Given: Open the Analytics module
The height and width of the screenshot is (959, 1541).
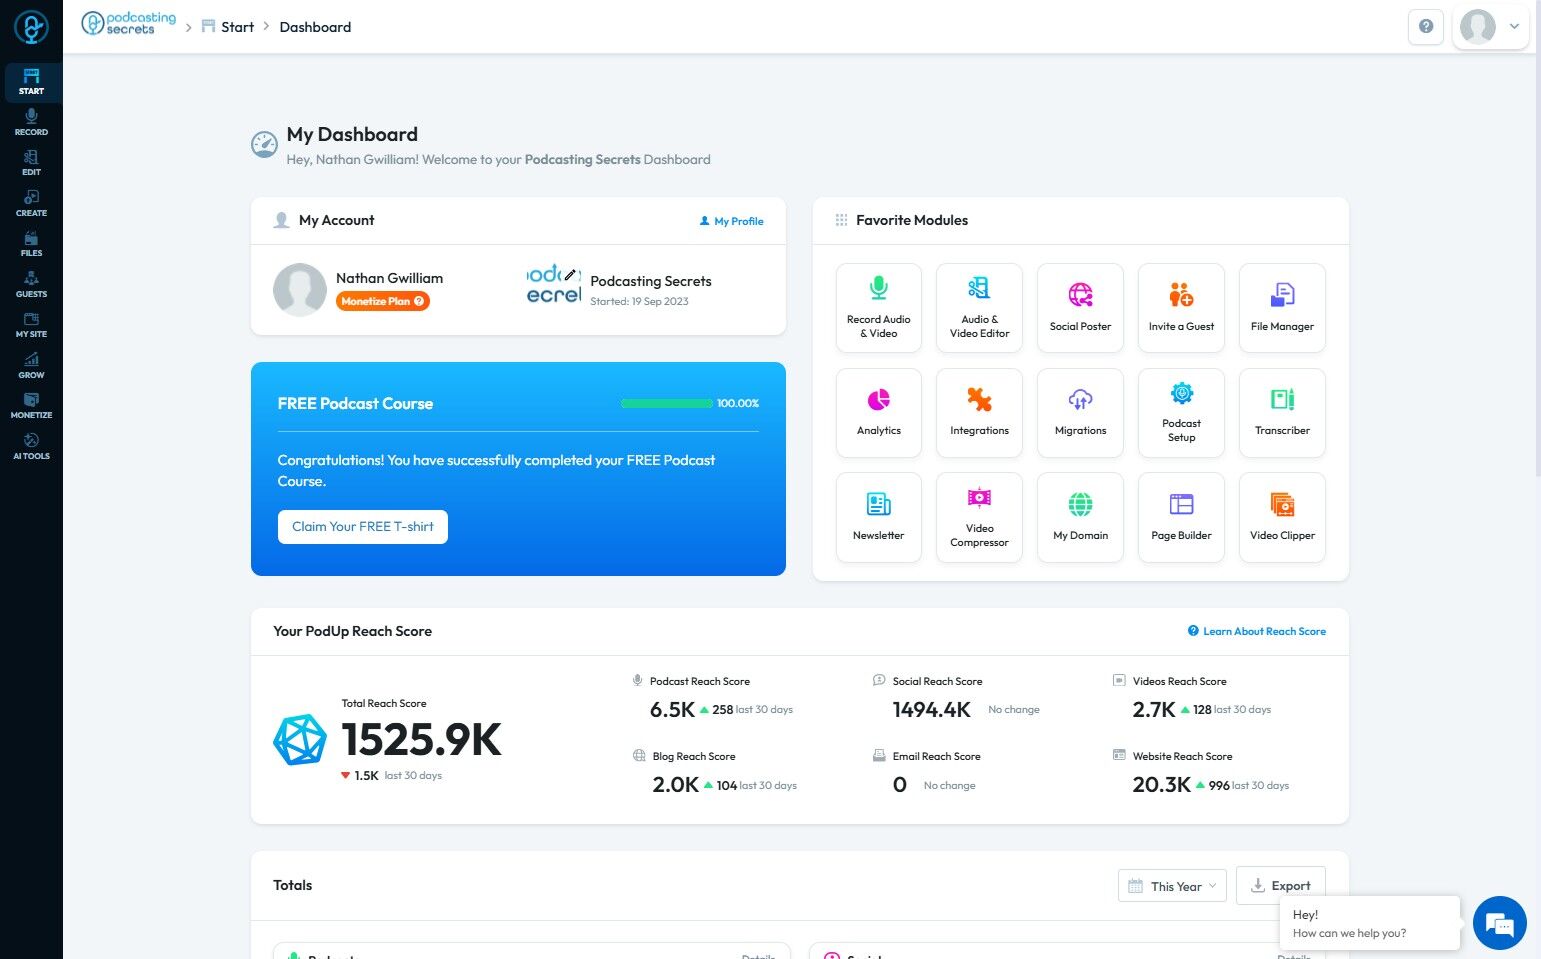Looking at the screenshot, I should tap(878, 413).
